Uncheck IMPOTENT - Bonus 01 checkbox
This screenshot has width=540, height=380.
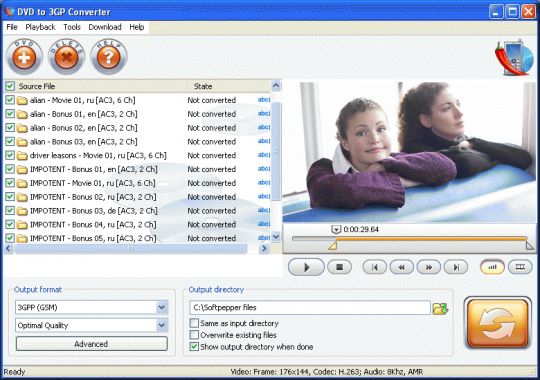(x=10, y=169)
